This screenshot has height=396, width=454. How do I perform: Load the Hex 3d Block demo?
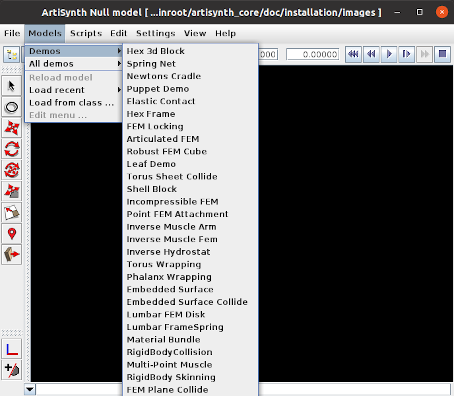tap(191, 51)
